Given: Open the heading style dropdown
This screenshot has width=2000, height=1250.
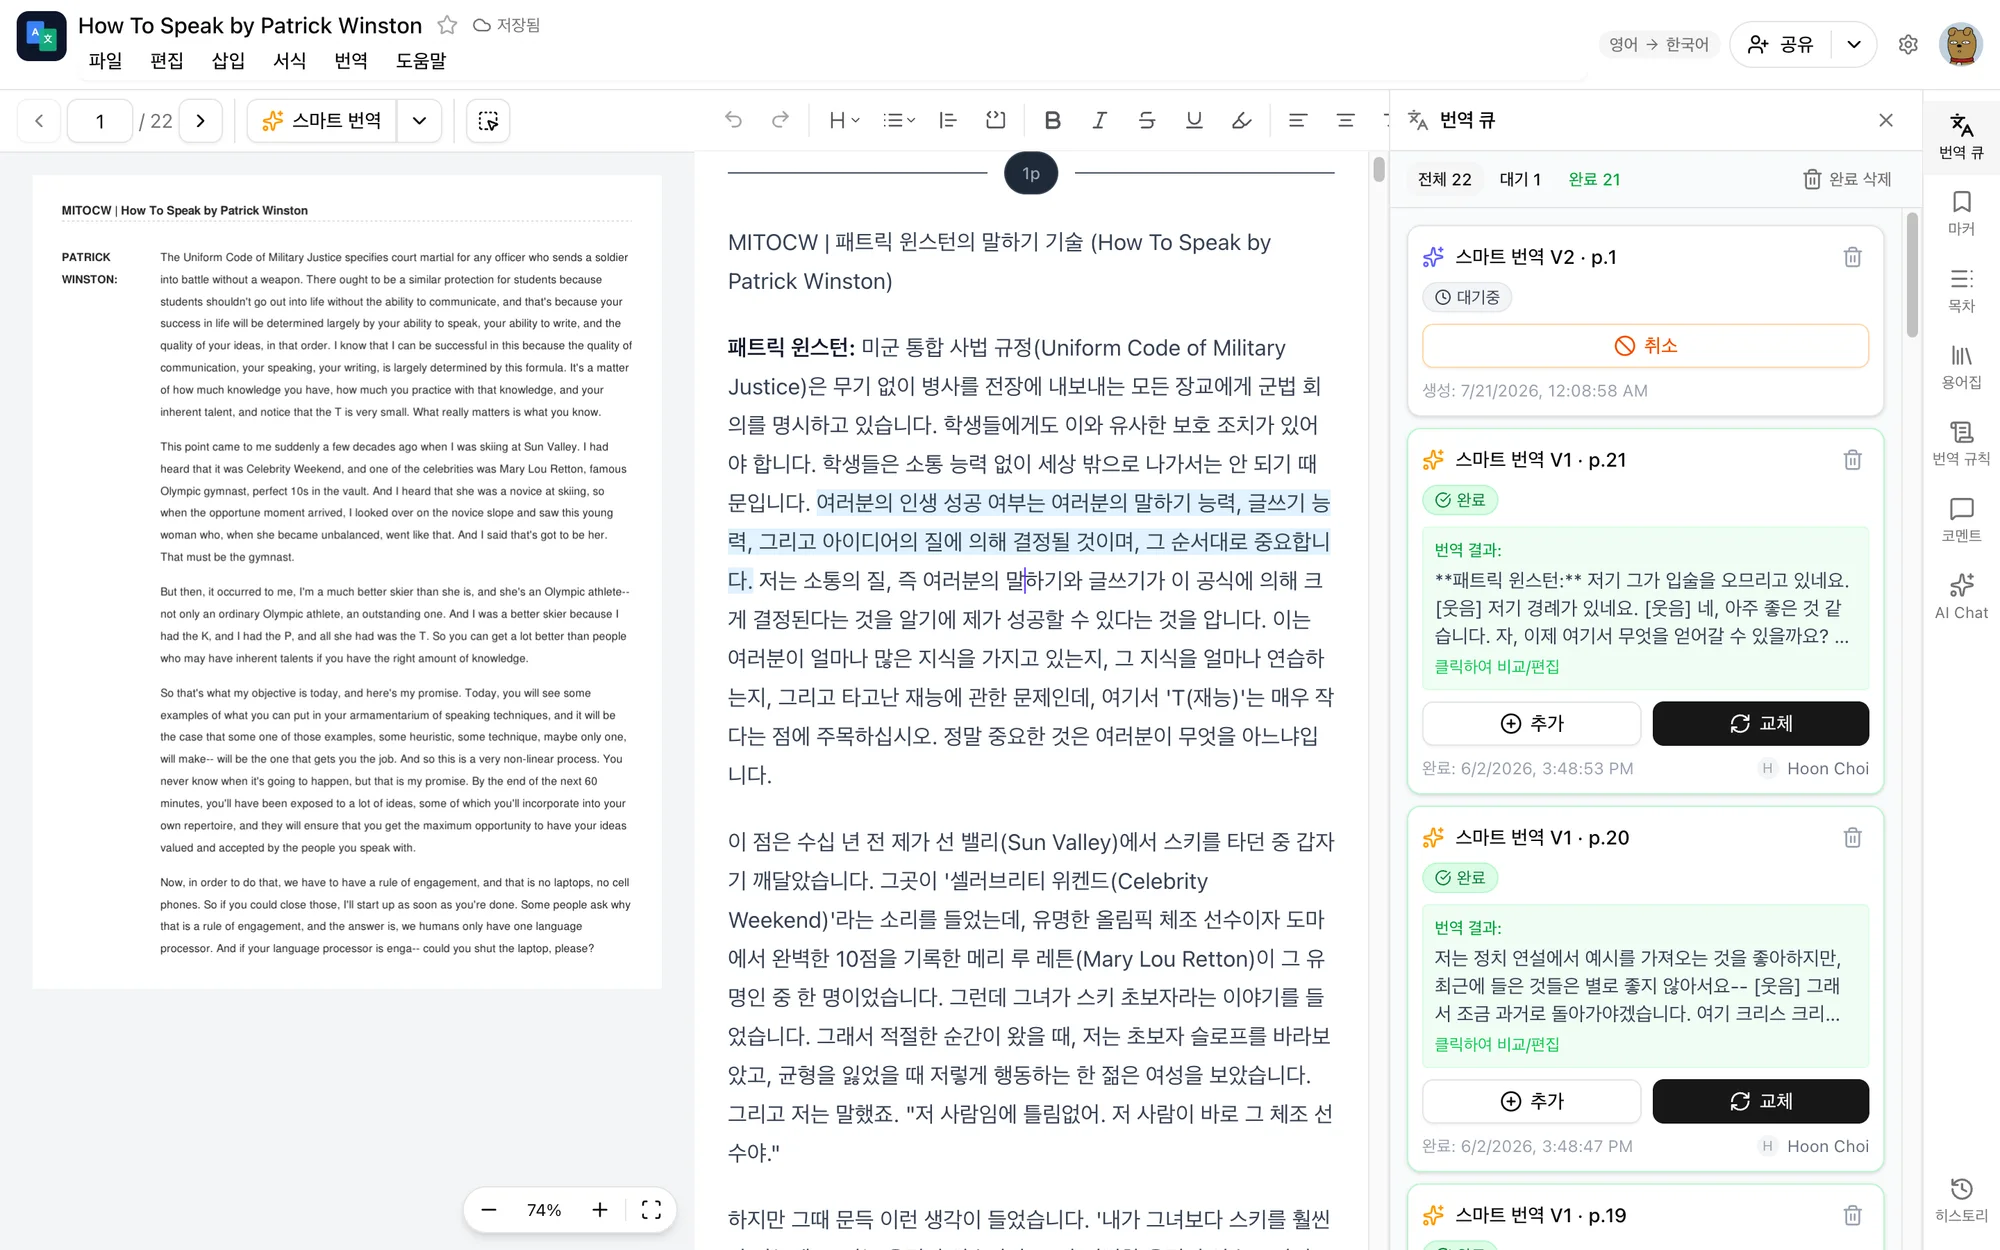Looking at the screenshot, I should (x=844, y=120).
